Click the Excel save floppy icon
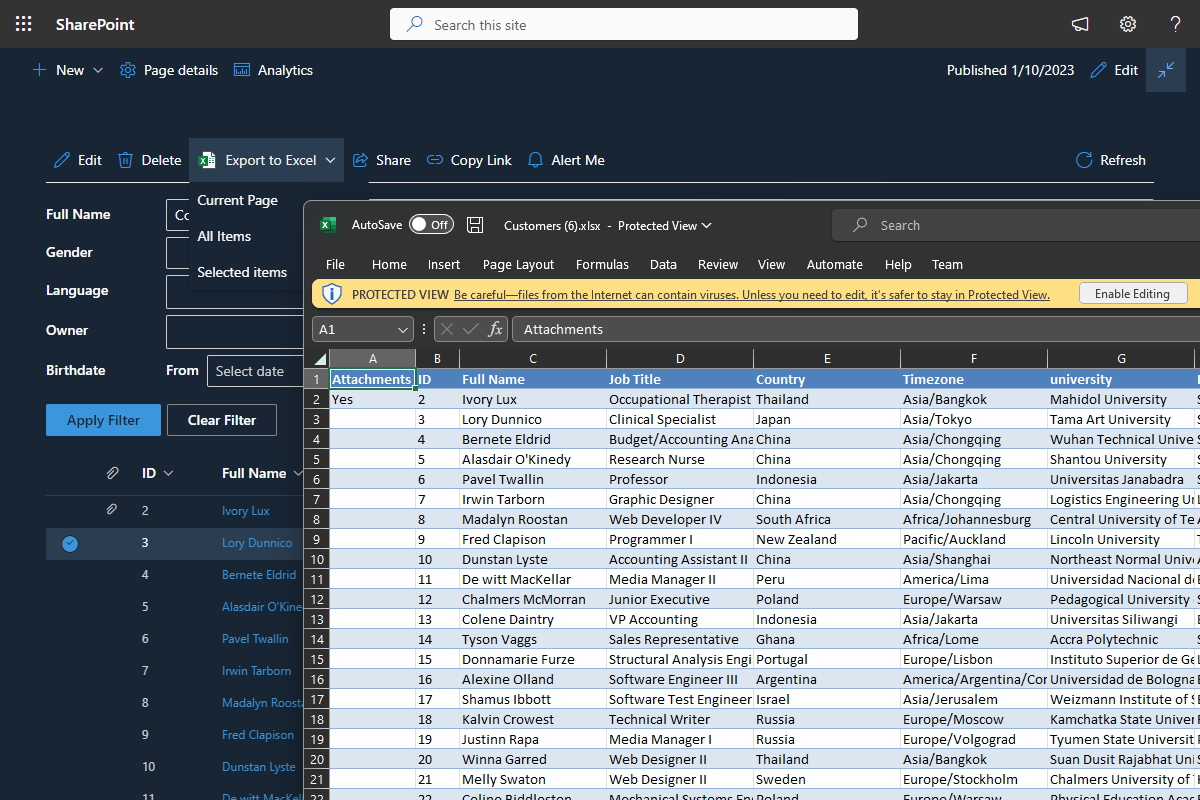 tap(476, 225)
